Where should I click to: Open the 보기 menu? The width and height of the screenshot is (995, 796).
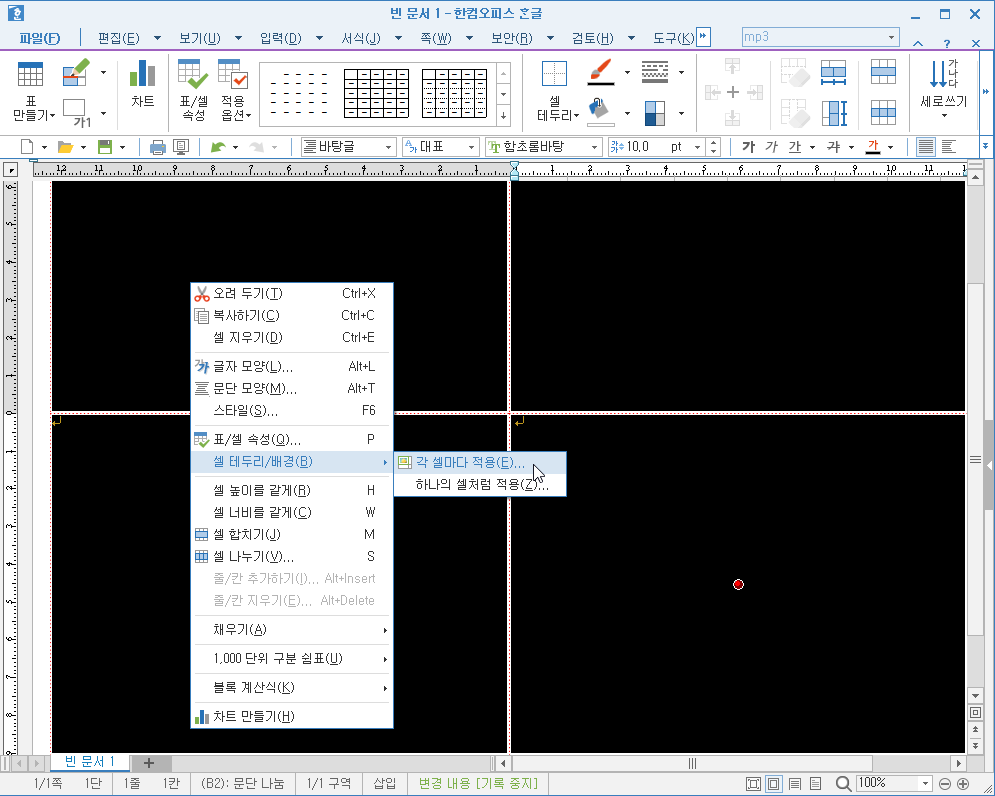pos(199,39)
